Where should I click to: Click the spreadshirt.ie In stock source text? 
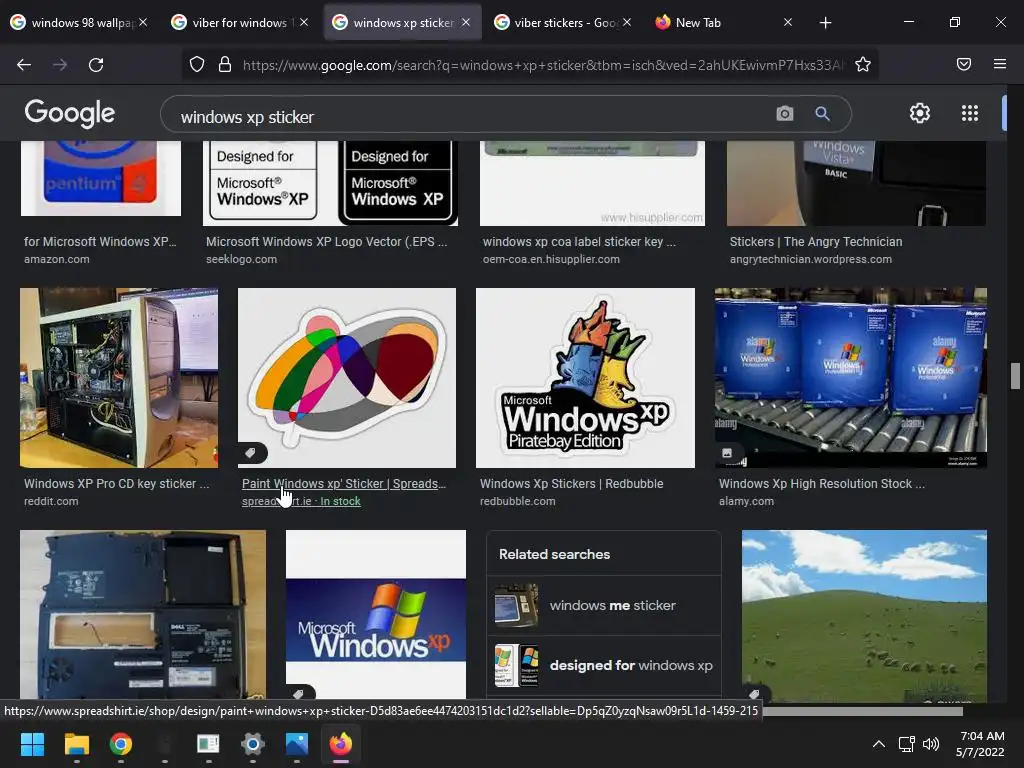301,502
